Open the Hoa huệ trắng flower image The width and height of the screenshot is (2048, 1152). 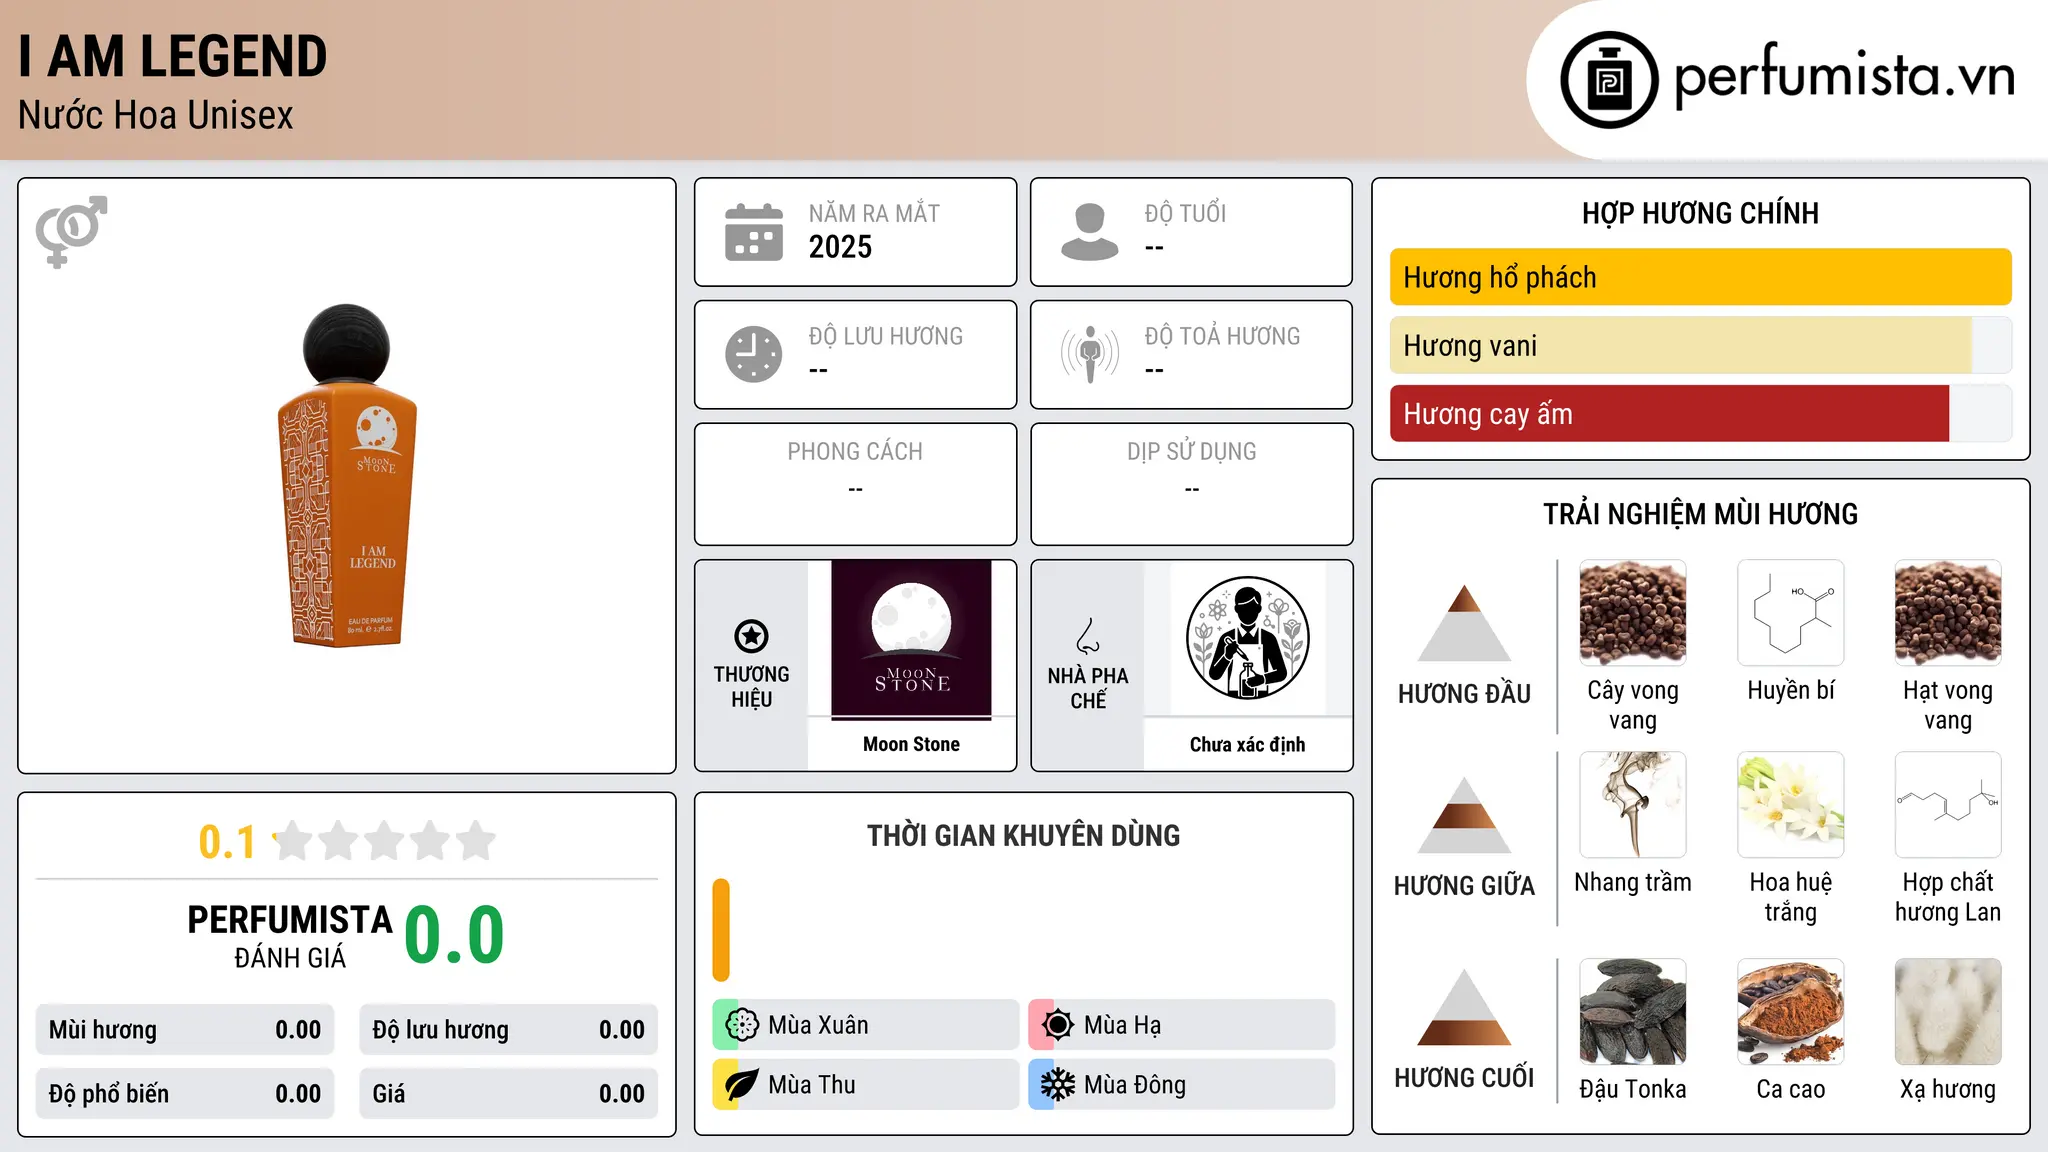click(1791, 805)
